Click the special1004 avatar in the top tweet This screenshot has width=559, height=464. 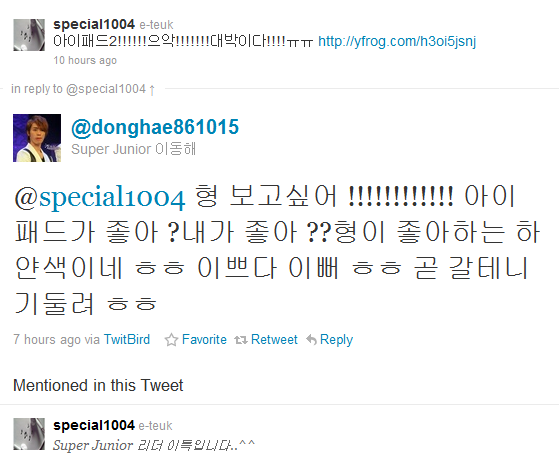pyautogui.click(x=29, y=35)
